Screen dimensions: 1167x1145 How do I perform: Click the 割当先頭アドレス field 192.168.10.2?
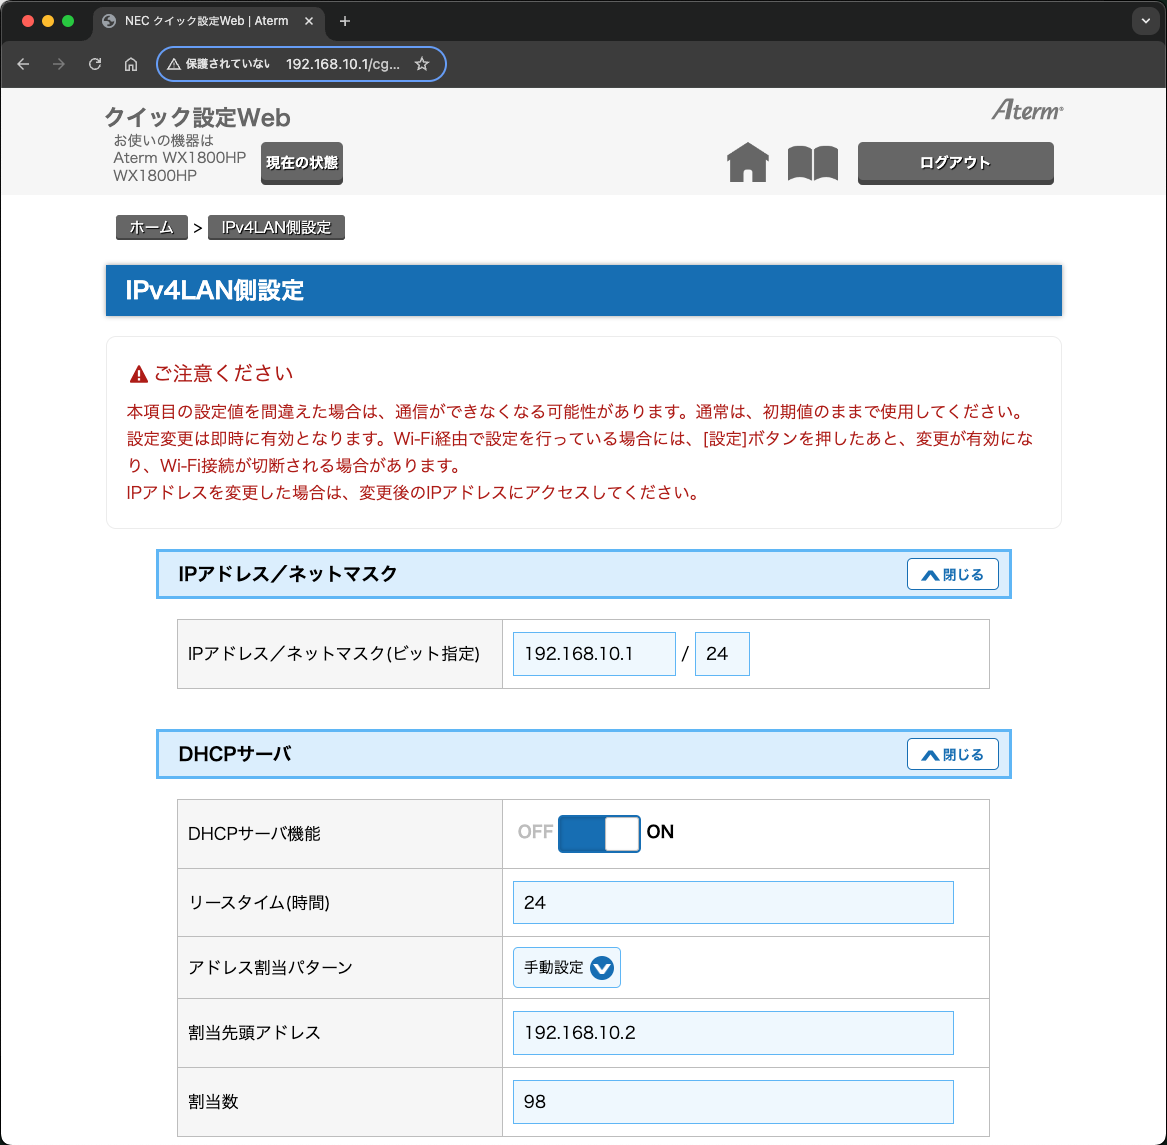tap(733, 1033)
